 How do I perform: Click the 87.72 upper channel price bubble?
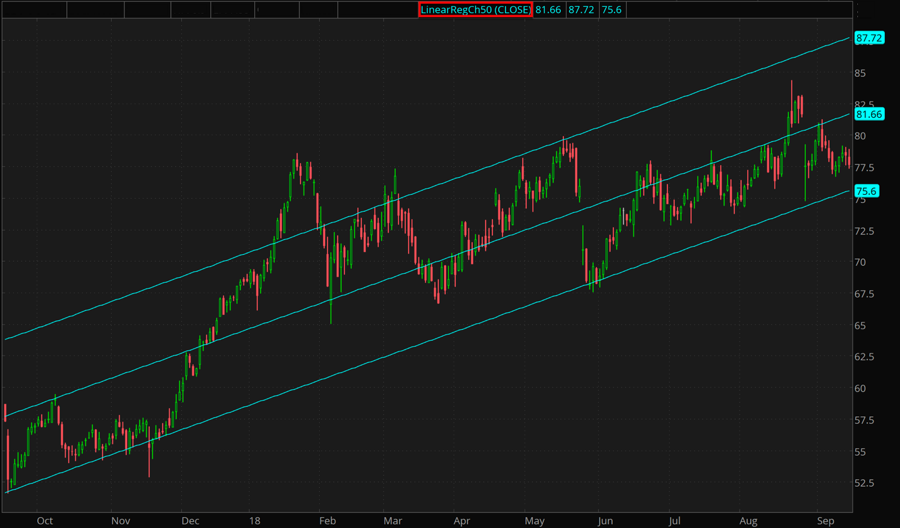(x=868, y=38)
